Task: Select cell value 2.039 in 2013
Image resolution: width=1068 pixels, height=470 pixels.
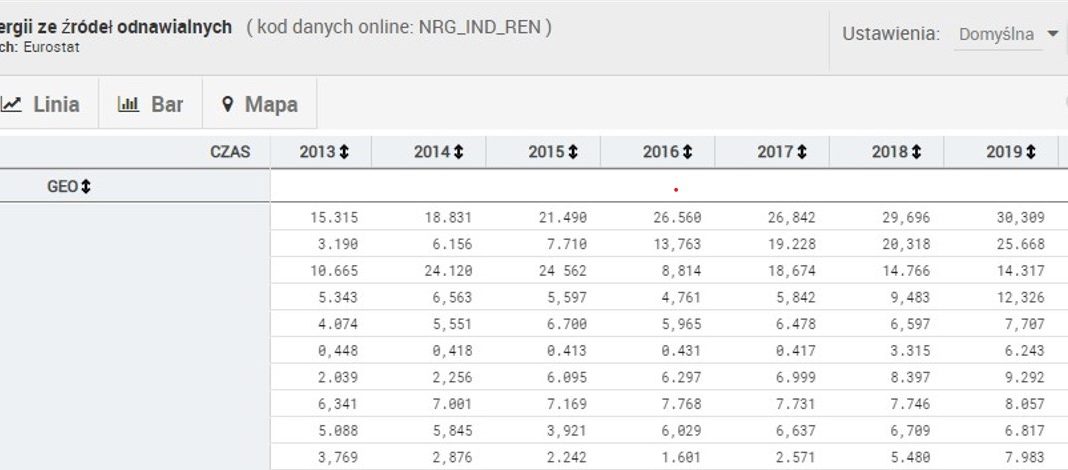Action: [x=338, y=377]
